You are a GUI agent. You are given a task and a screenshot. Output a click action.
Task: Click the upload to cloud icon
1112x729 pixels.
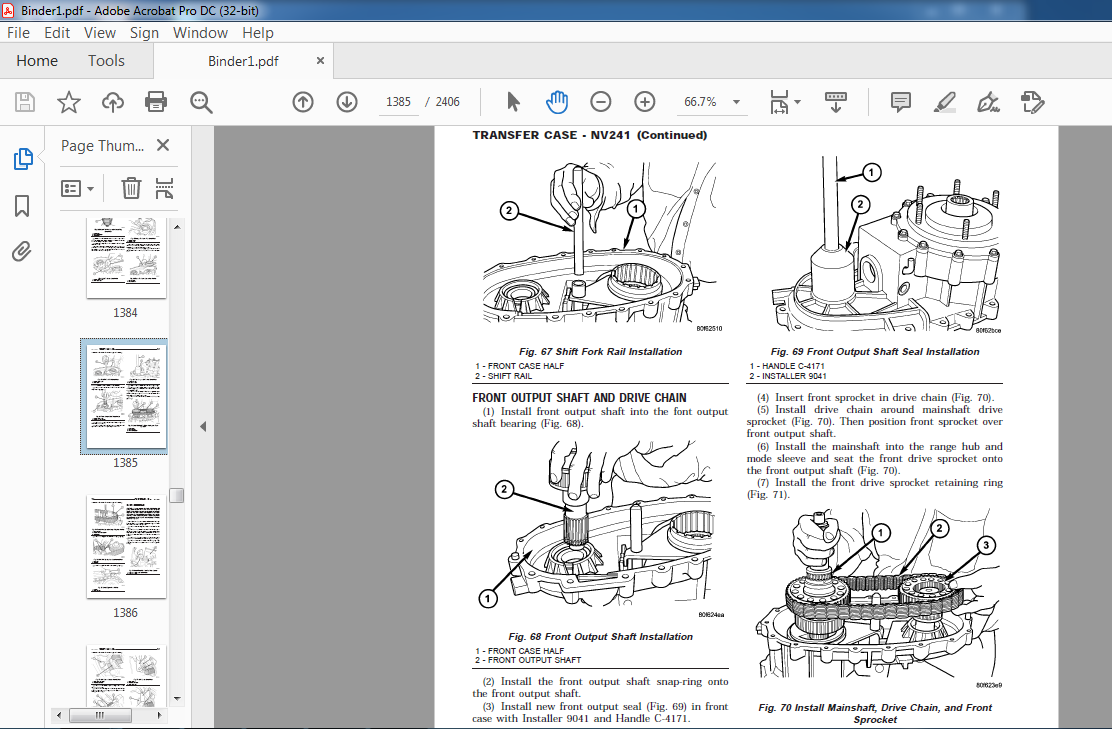point(113,102)
